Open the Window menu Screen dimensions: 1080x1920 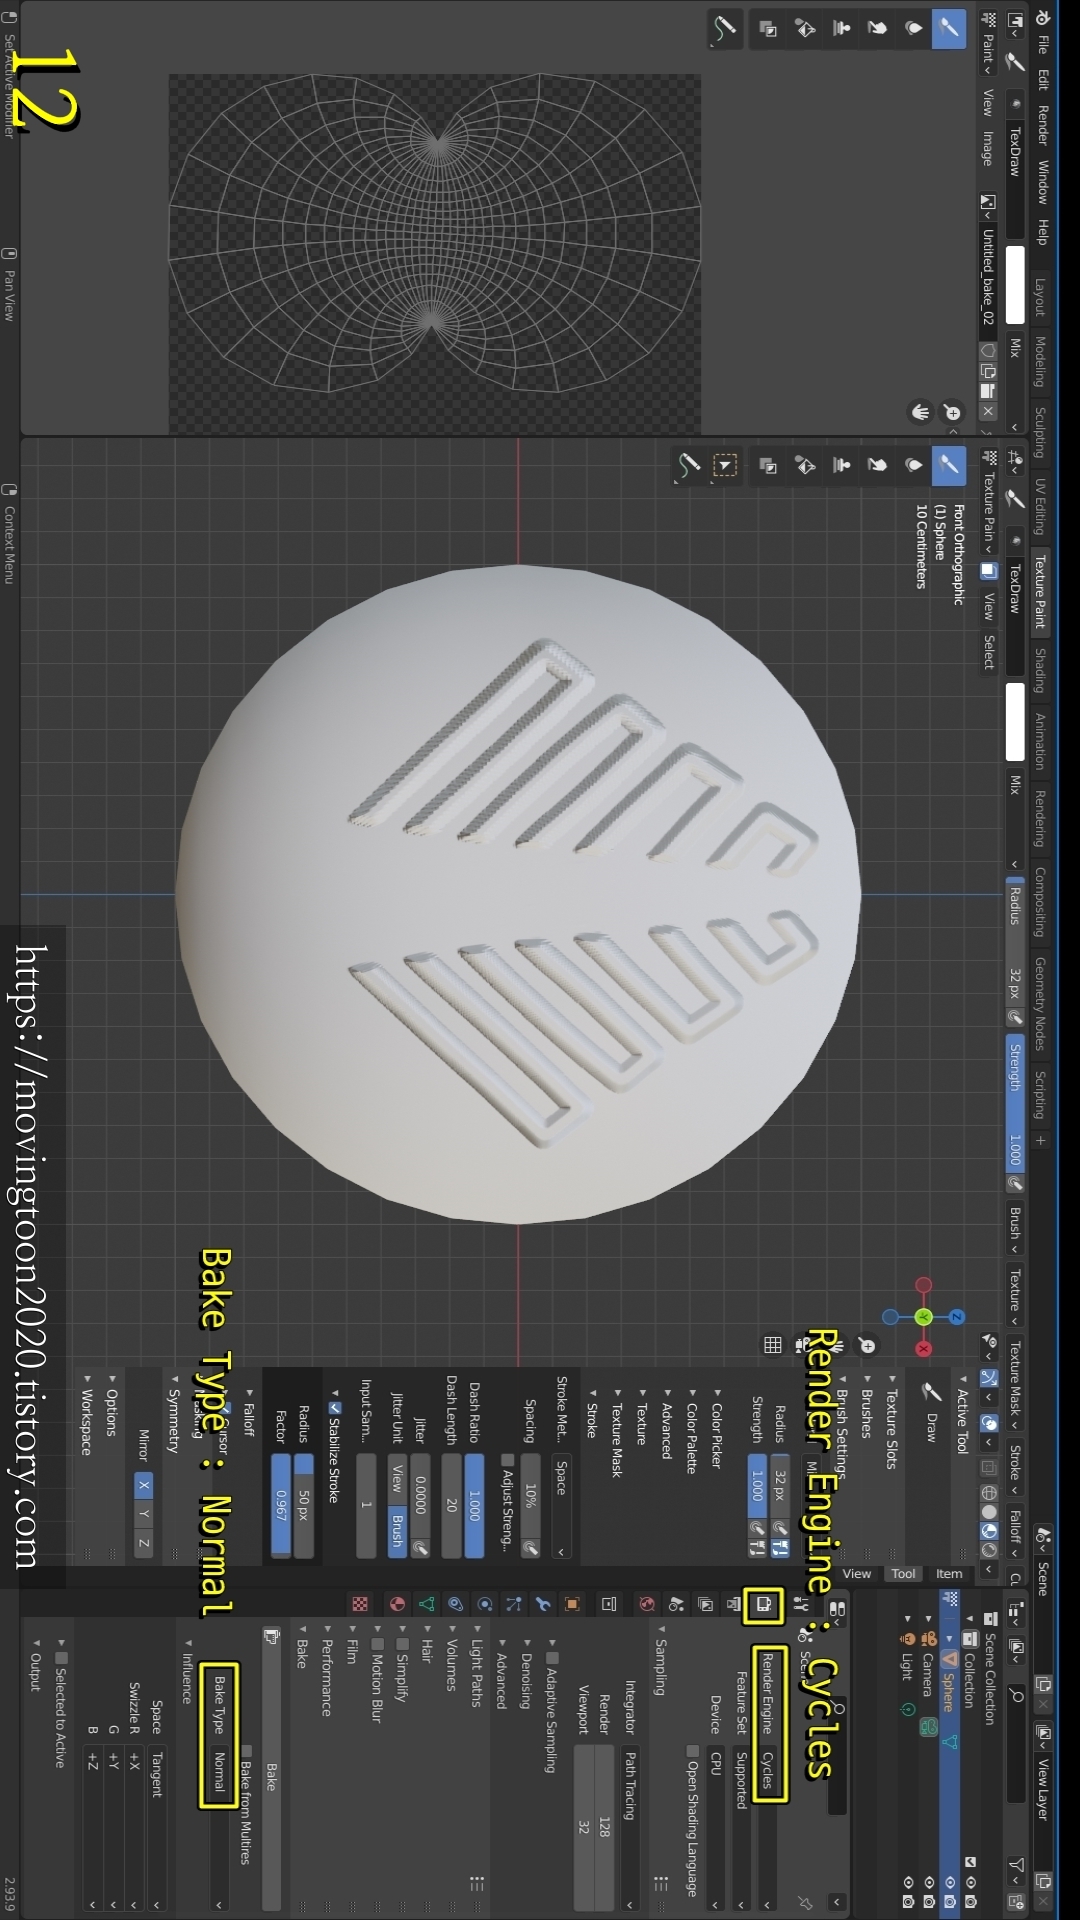coord(1042,181)
